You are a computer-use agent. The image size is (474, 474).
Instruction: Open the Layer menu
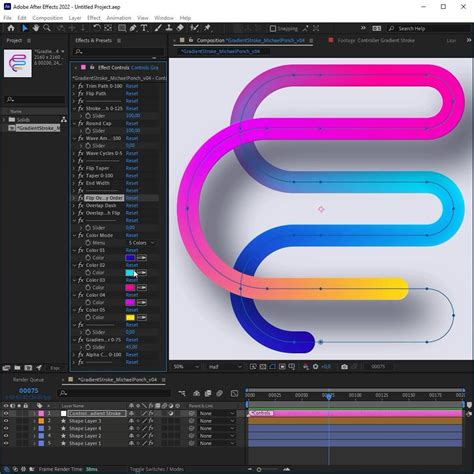(75, 18)
